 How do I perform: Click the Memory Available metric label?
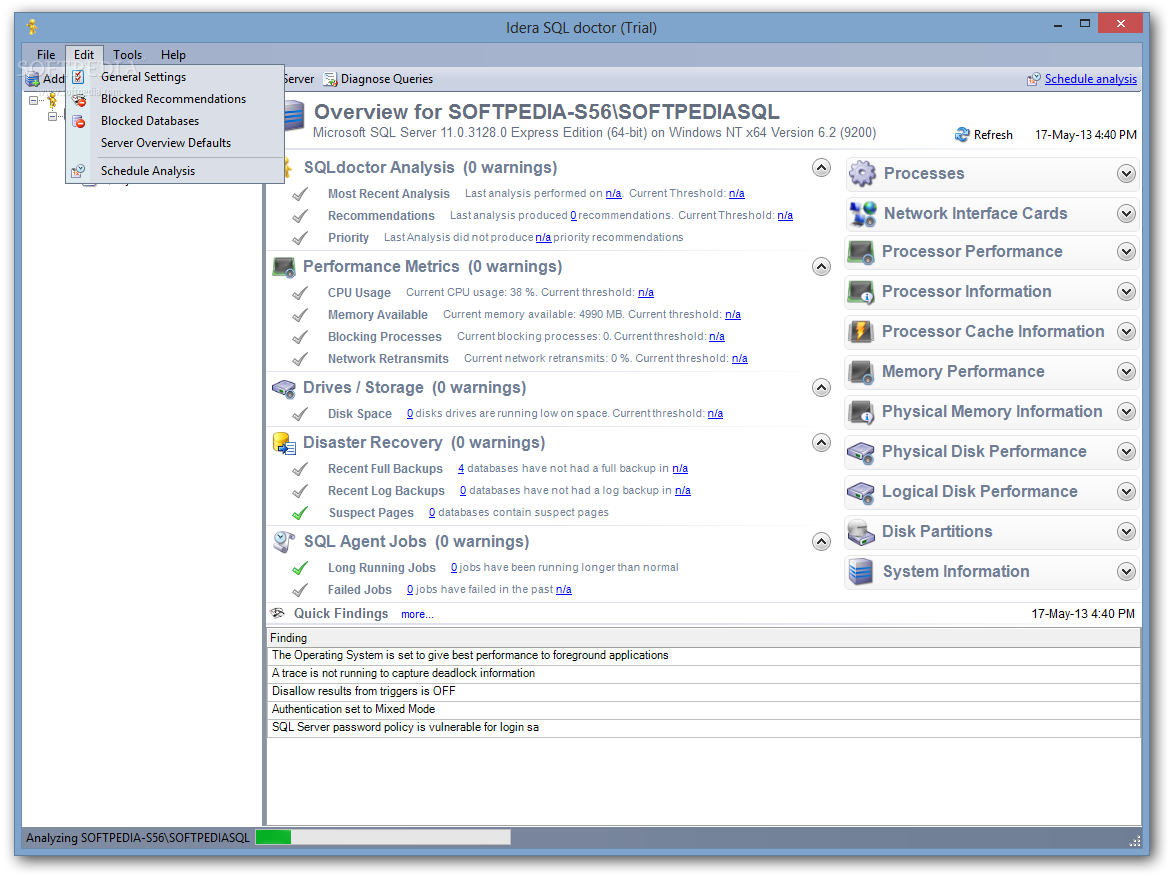[378, 315]
